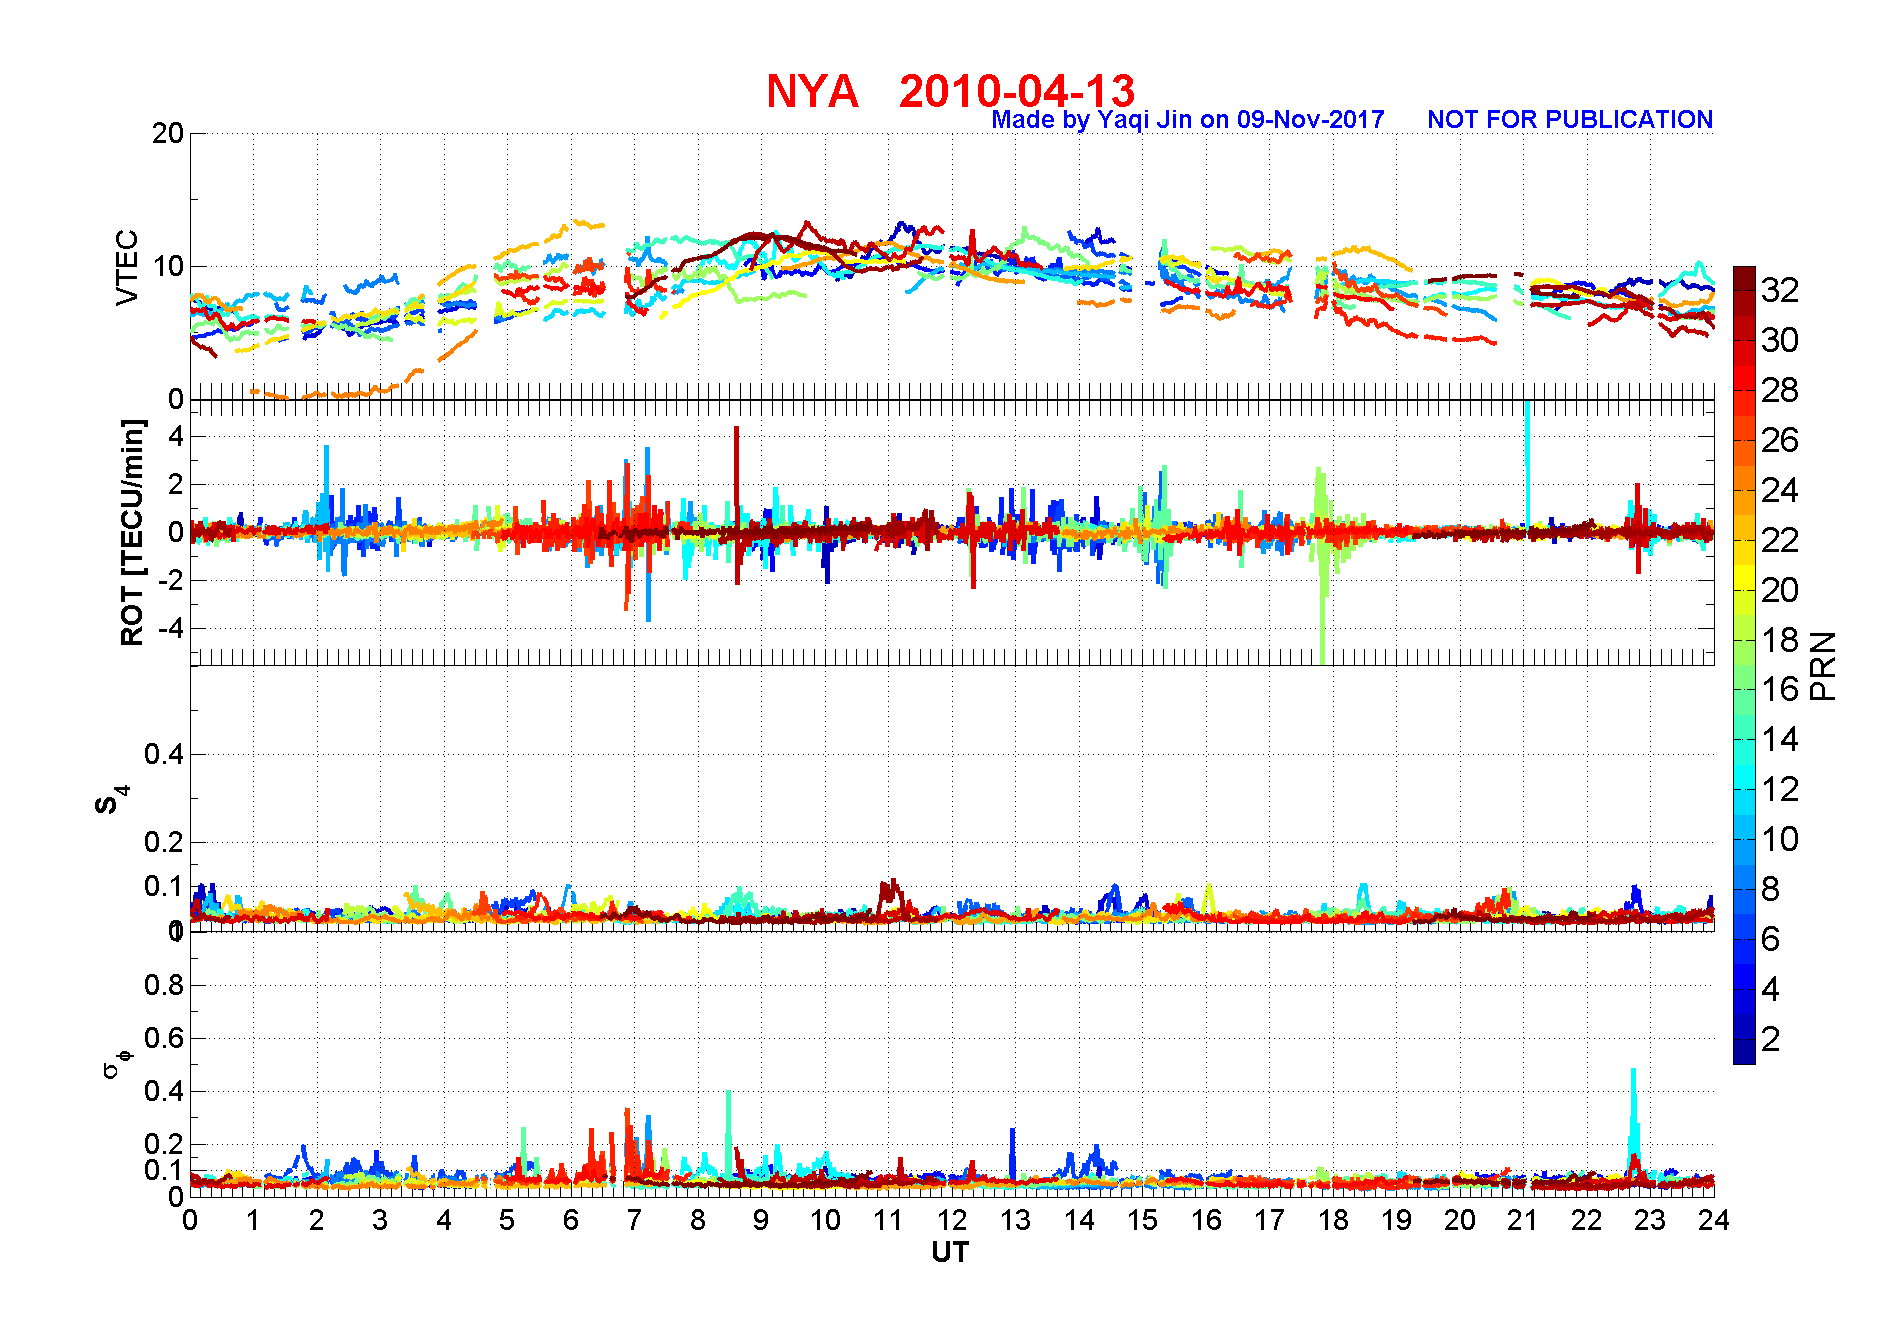The height and width of the screenshot is (1330, 1904).
Task: Click UT axis tick label "15"
Action: (1142, 1220)
